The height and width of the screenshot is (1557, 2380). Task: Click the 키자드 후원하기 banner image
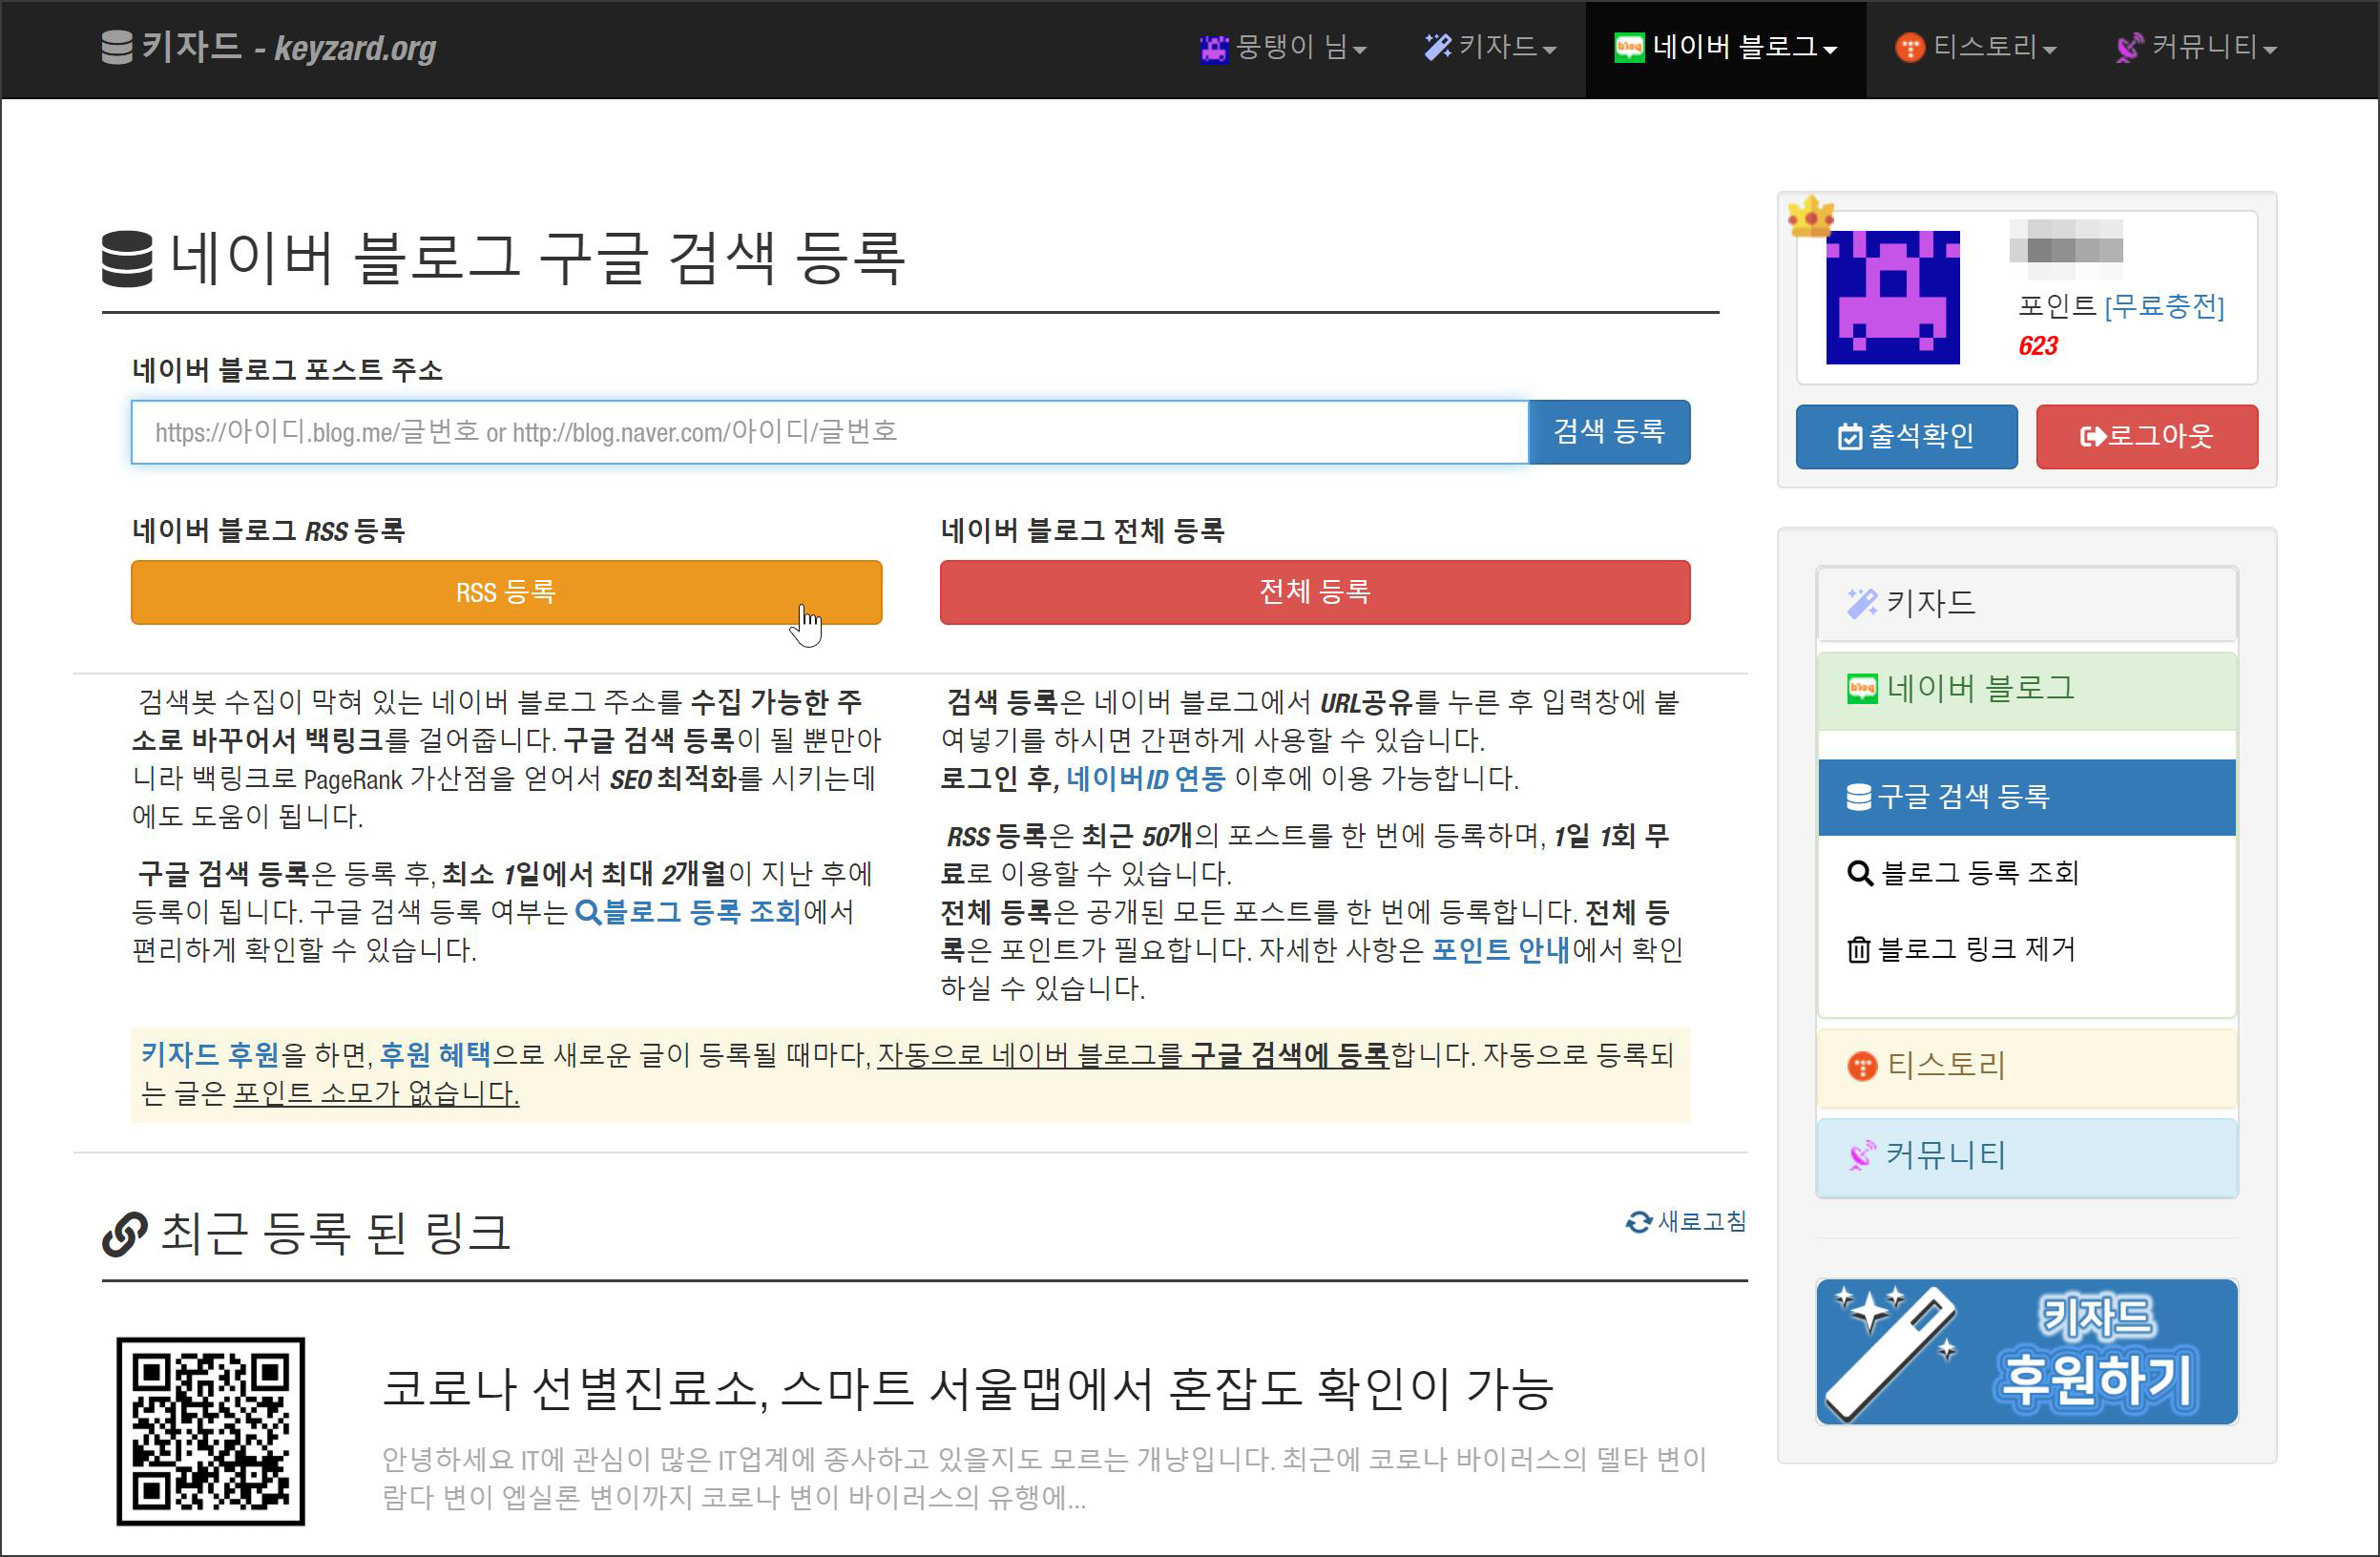coord(2026,1351)
